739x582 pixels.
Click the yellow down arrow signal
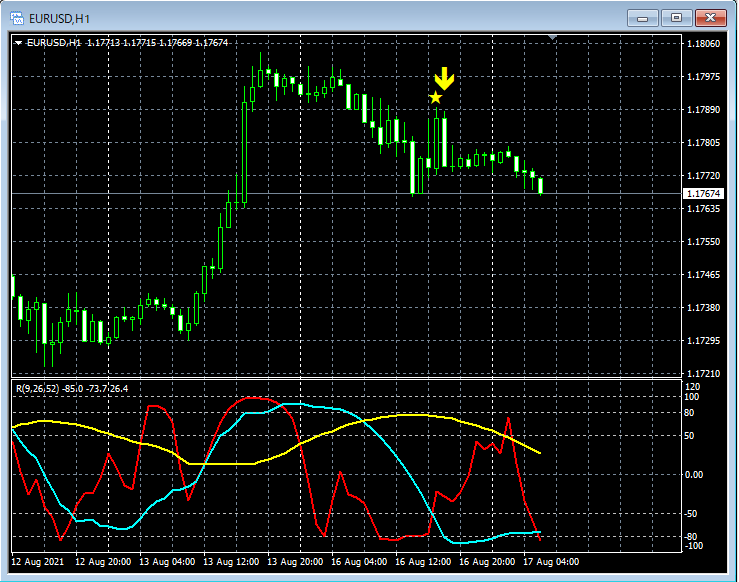click(x=444, y=78)
